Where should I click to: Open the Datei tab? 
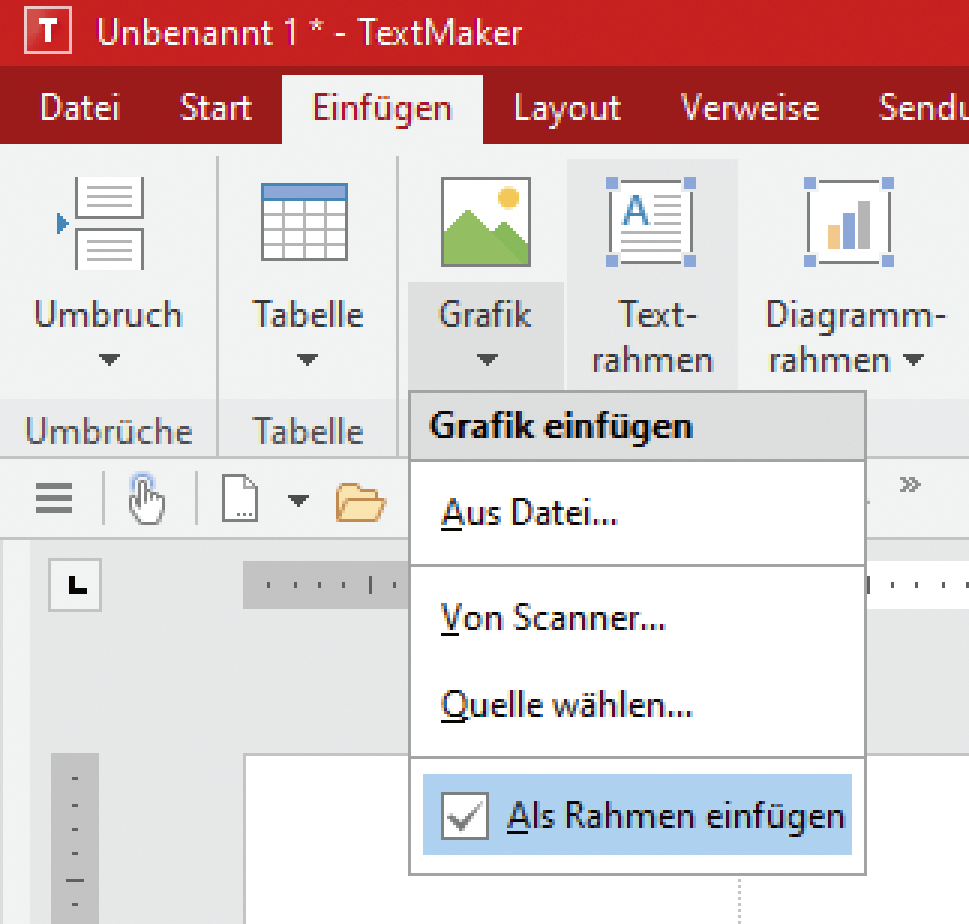79,108
